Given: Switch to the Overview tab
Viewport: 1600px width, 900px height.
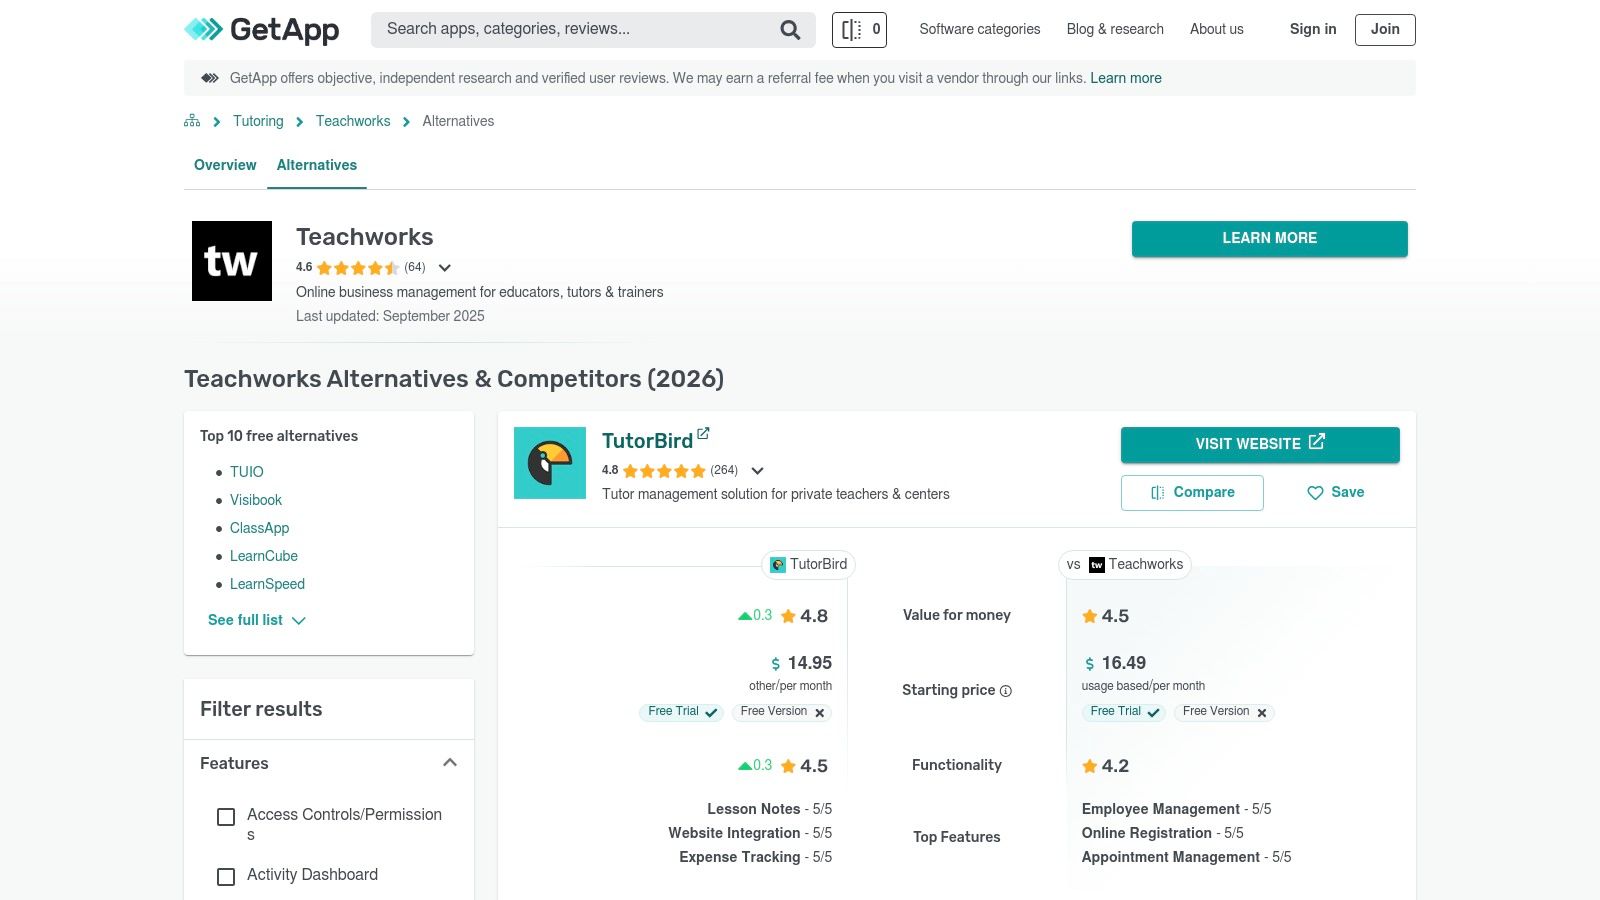Looking at the screenshot, I should point(225,165).
